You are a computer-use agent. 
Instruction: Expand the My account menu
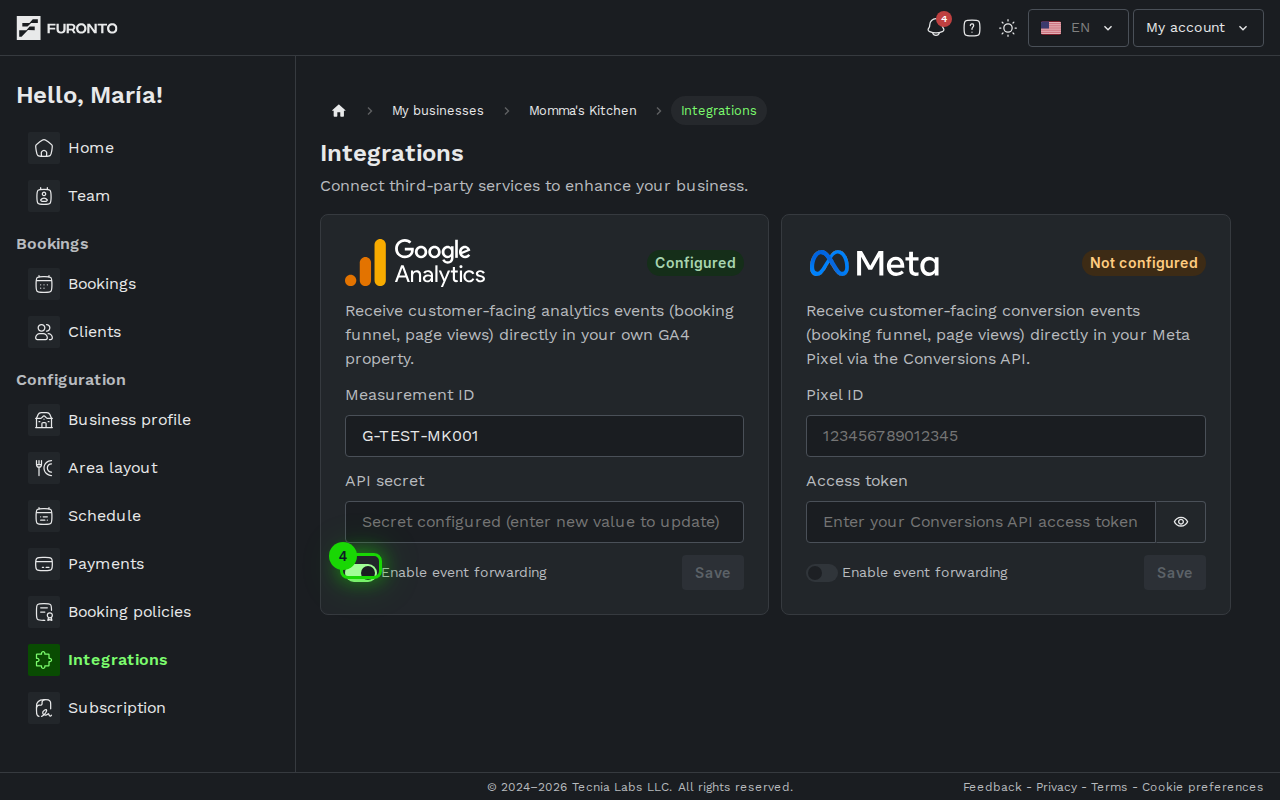[1198, 28]
